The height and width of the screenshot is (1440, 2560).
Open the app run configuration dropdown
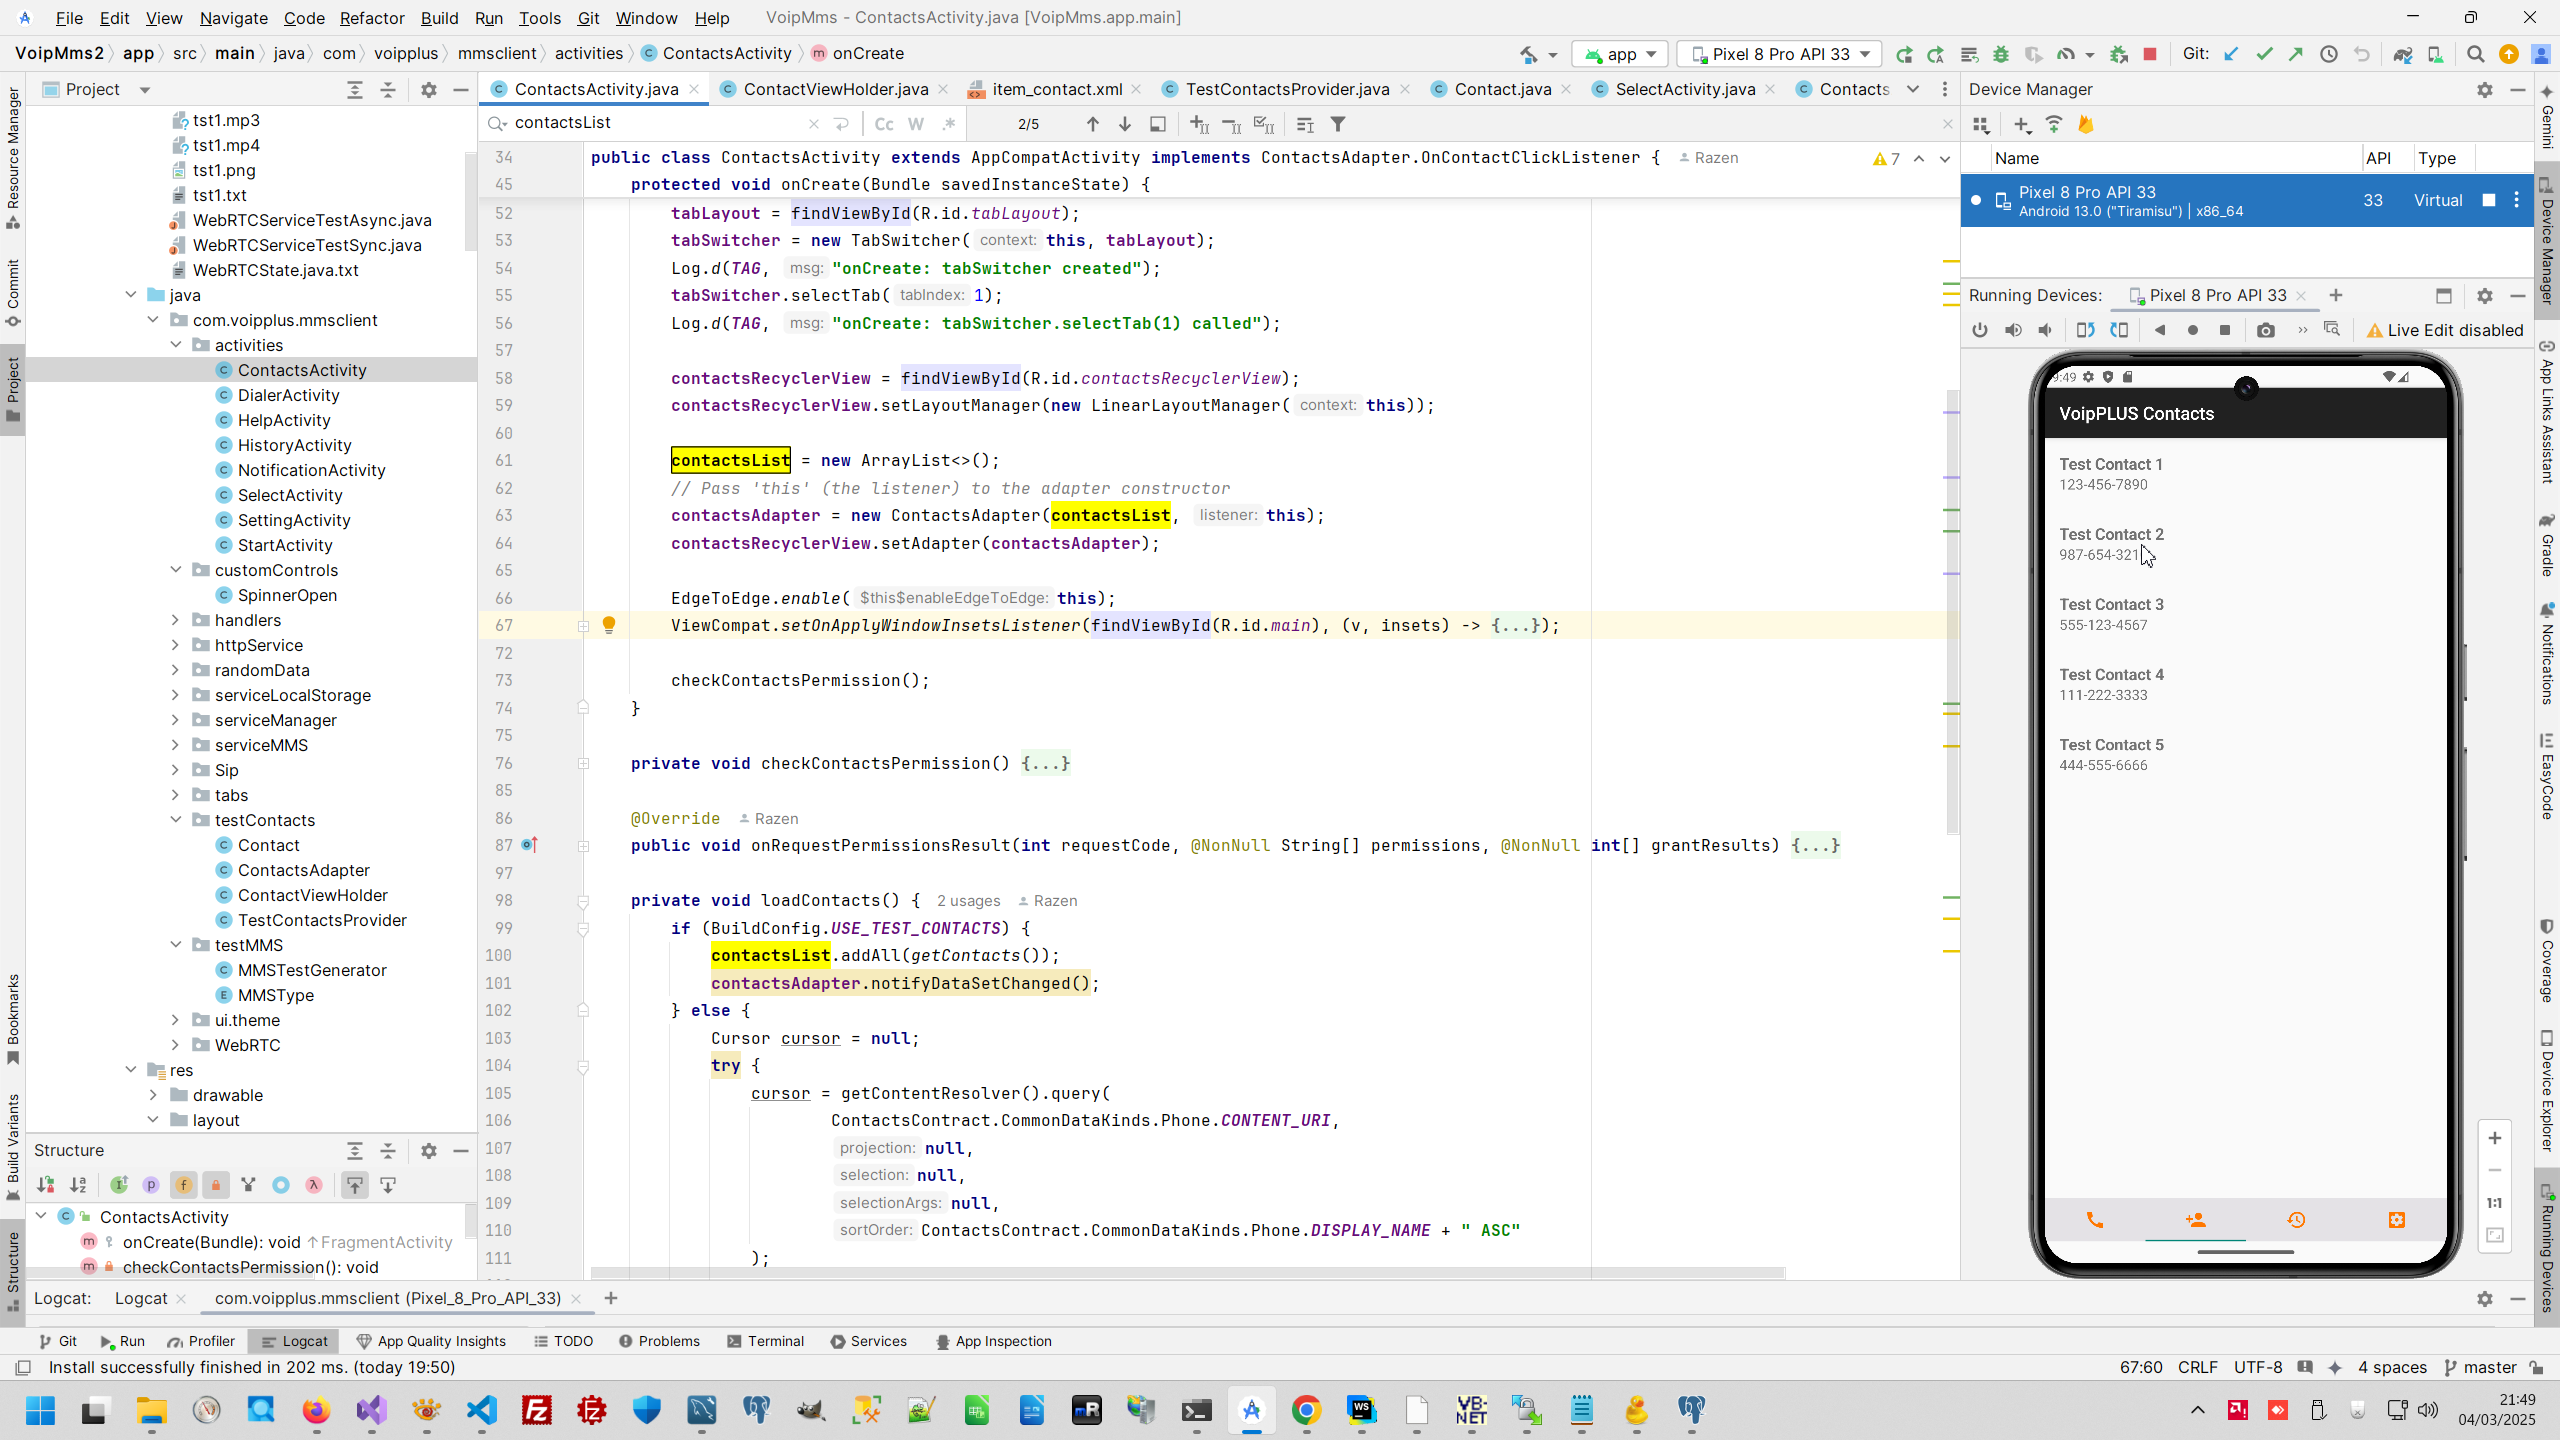click(x=1622, y=54)
